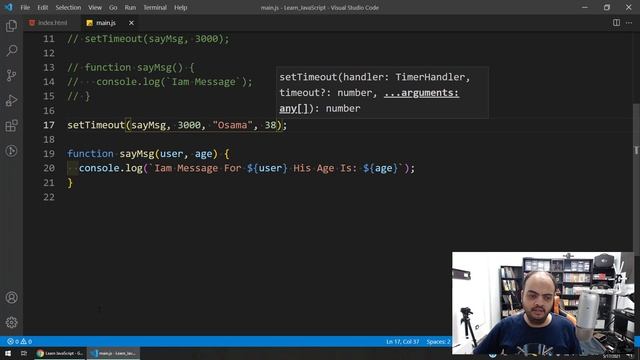Click line number 19 in the gutter
This screenshot has height=360, width=640.
[49, 154]
